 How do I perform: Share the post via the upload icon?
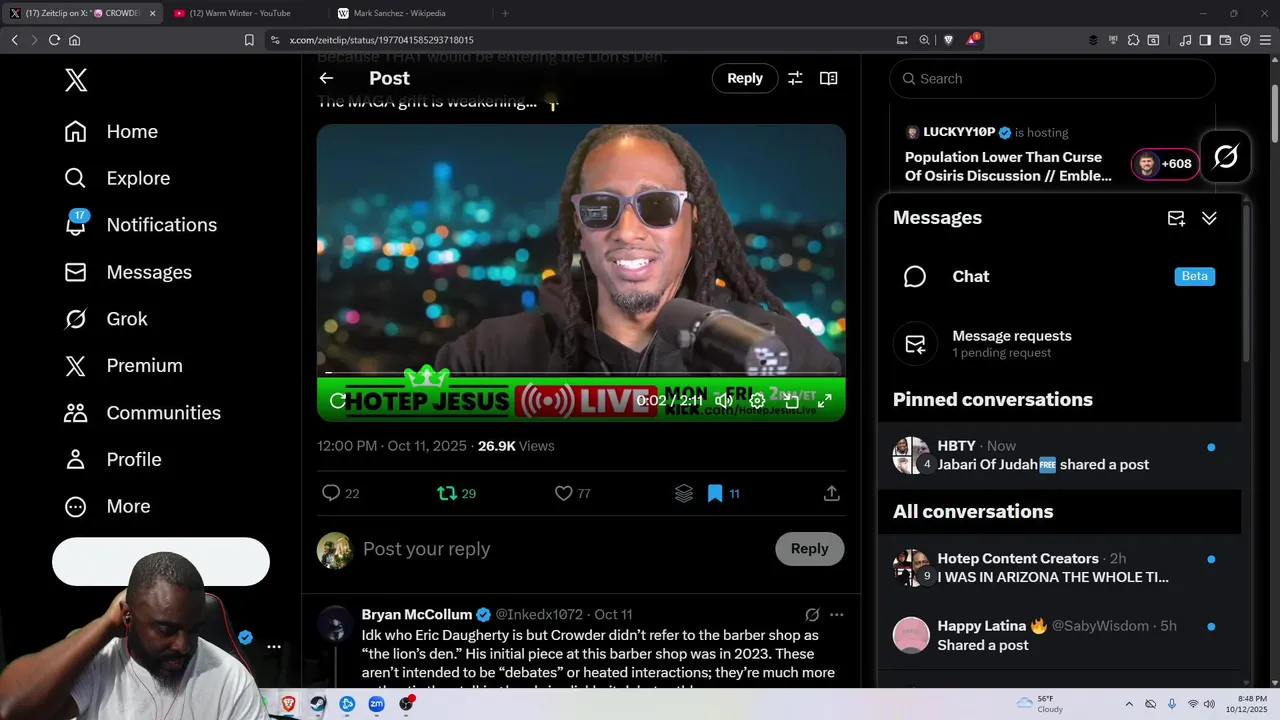(831, 493)
